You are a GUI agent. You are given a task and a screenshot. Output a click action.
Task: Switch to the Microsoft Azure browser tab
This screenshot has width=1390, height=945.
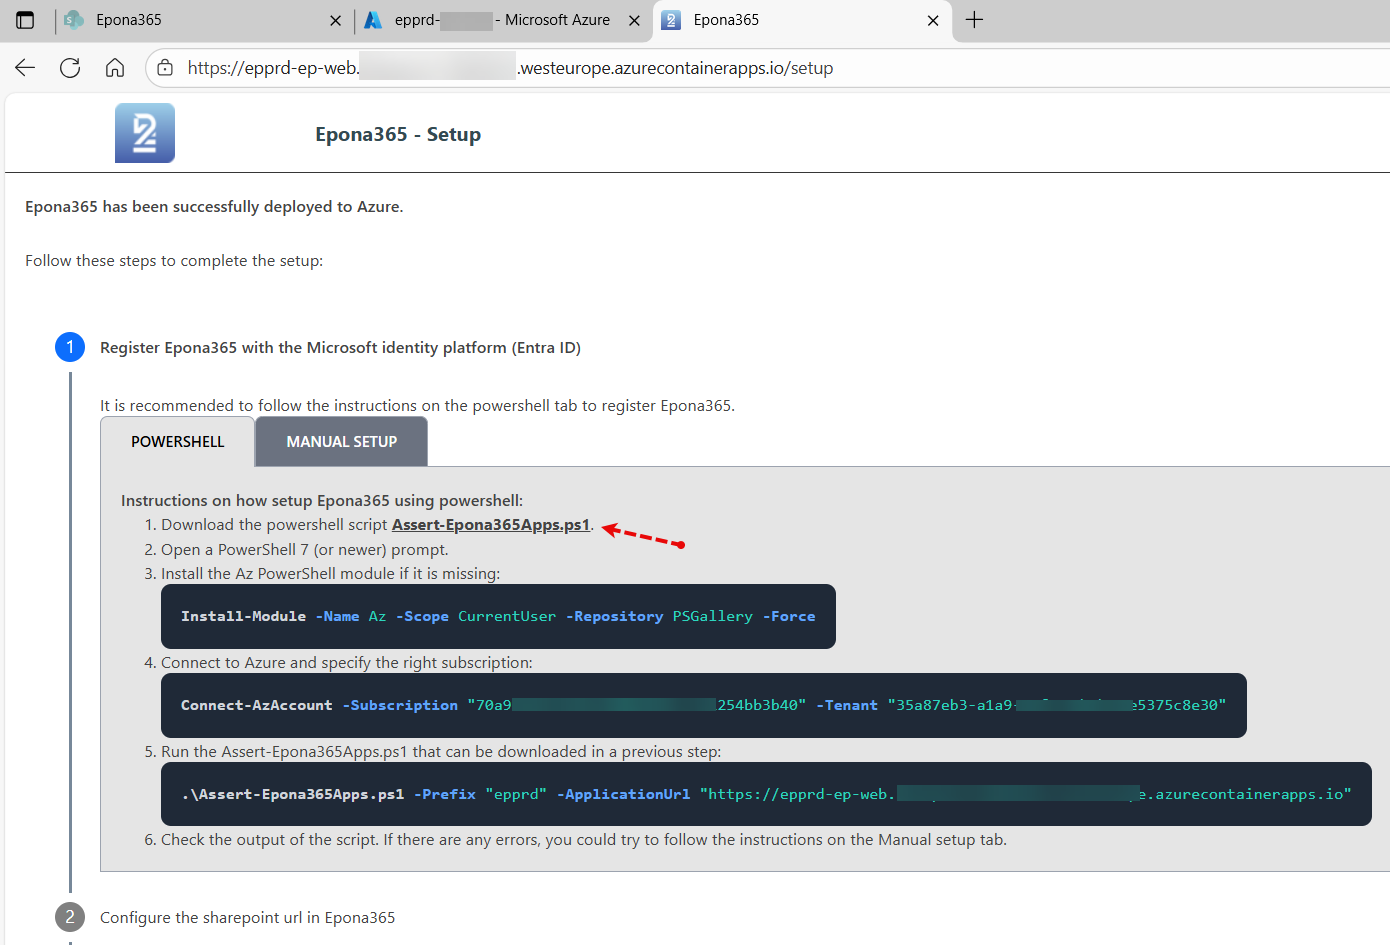[x=500, y=20]
